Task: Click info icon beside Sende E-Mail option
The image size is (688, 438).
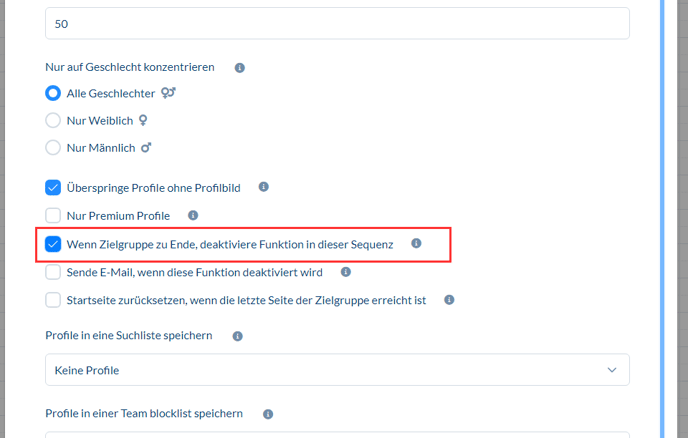Action: (x=346, y=271)
